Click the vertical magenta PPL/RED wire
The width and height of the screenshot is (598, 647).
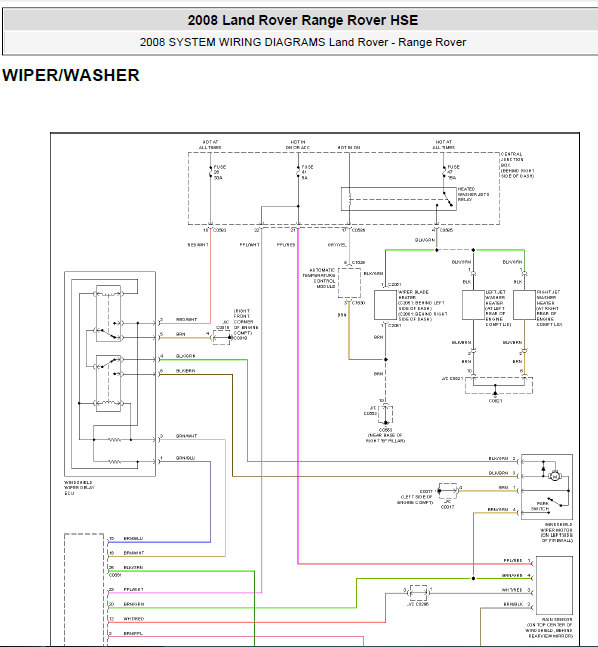click(298, 396)
